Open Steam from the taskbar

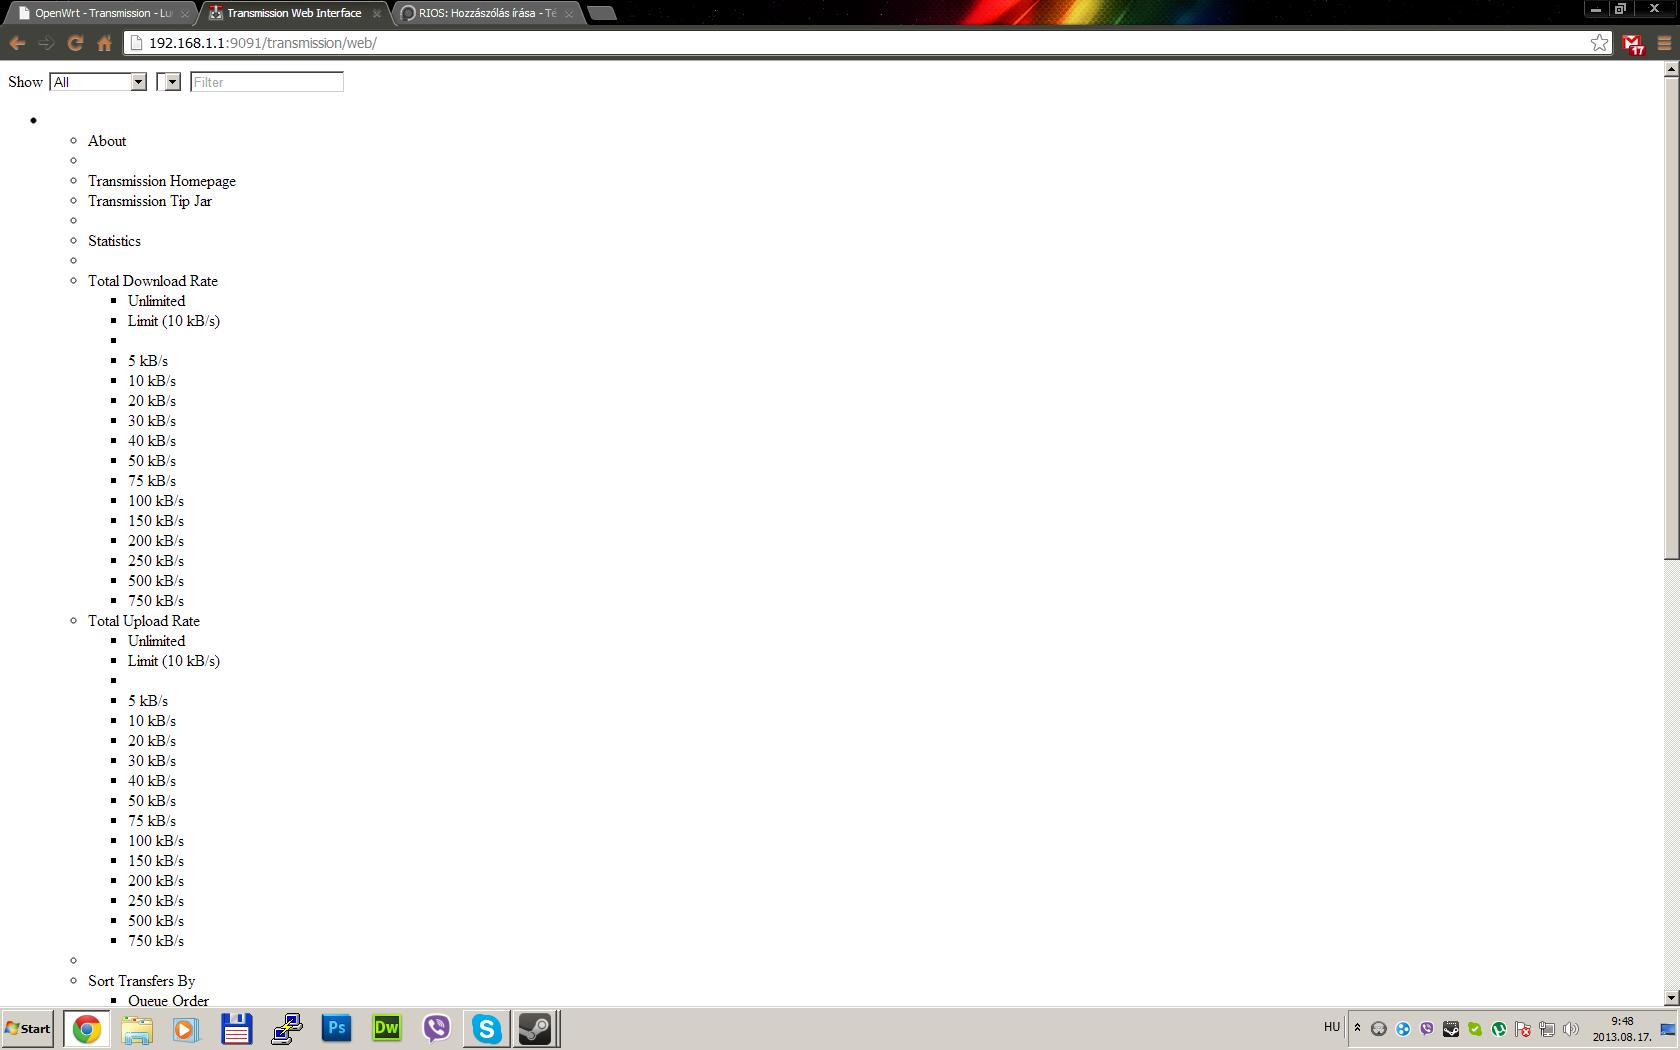coord(535,1028)
